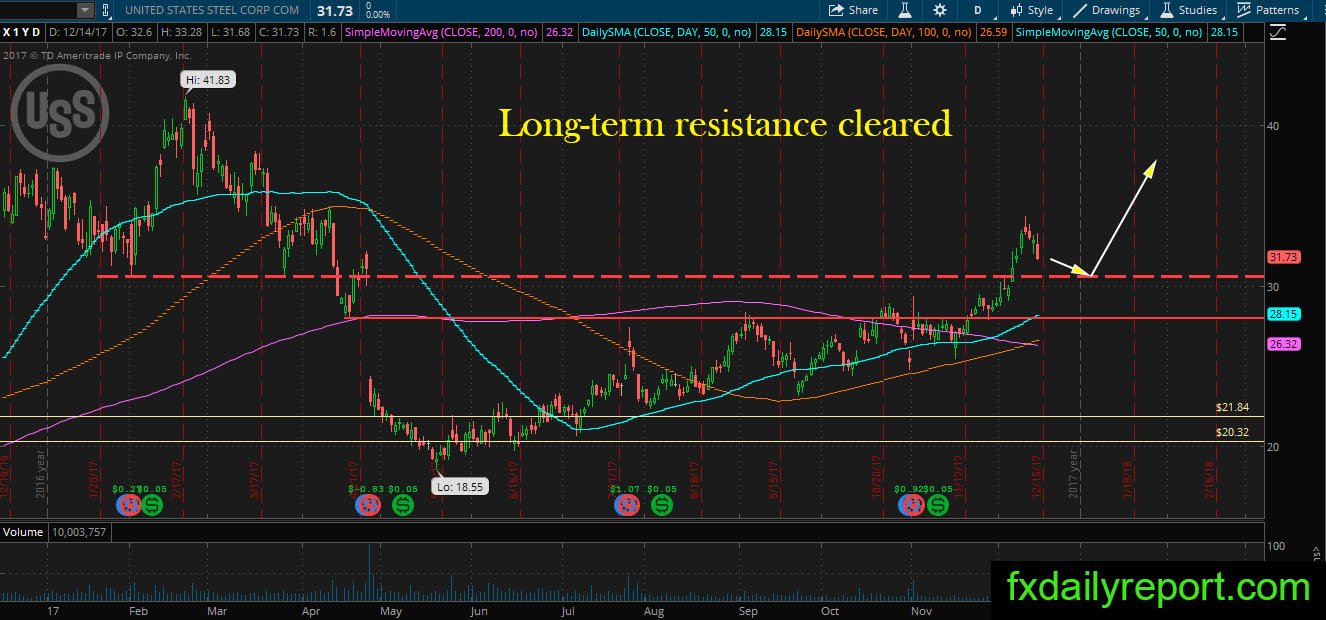Click the Sep label on time axis

click(748, 609)
